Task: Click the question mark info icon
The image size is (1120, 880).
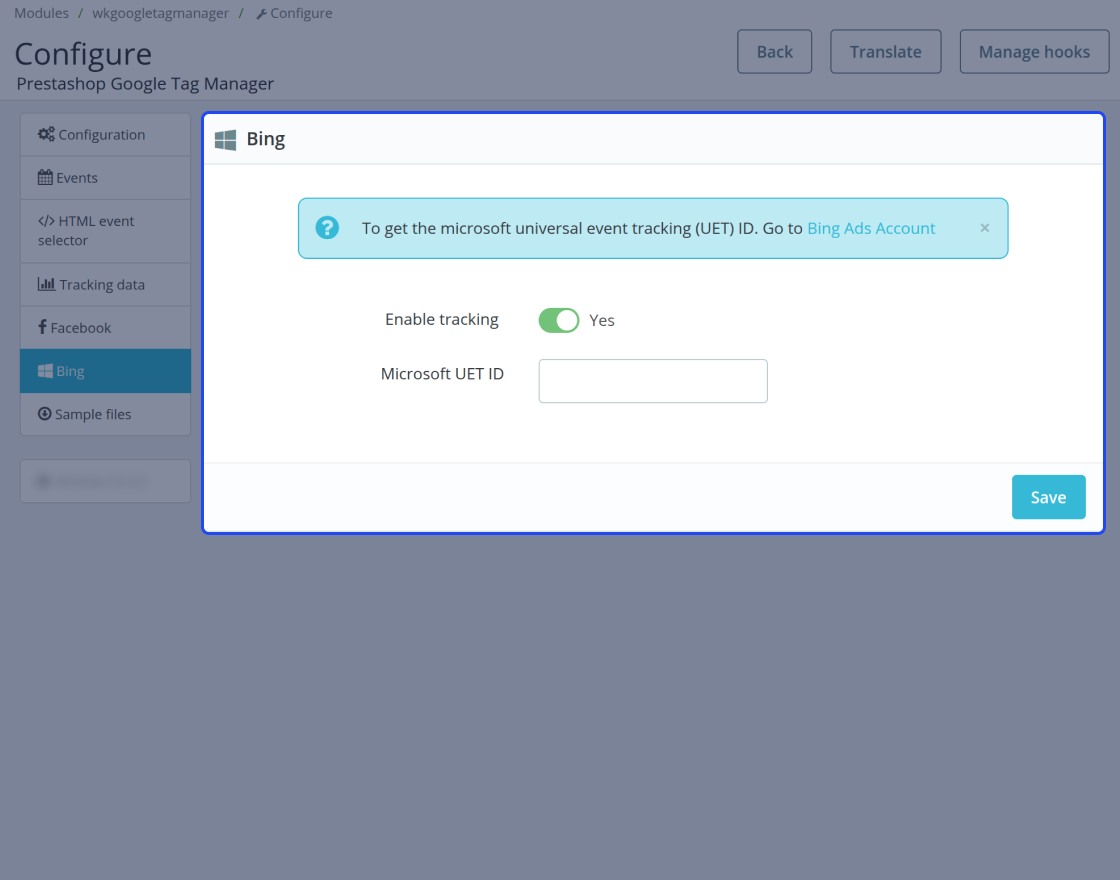Action: (327, 228)
